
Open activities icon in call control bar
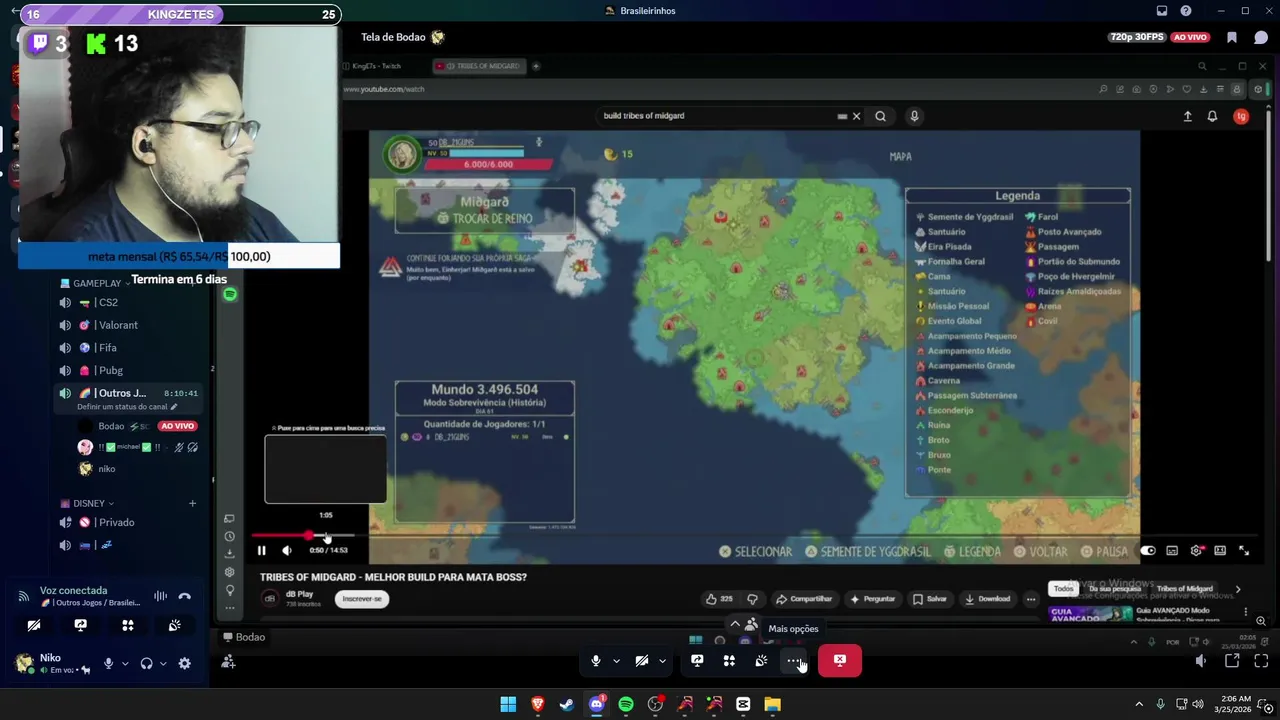click(729, 660)
